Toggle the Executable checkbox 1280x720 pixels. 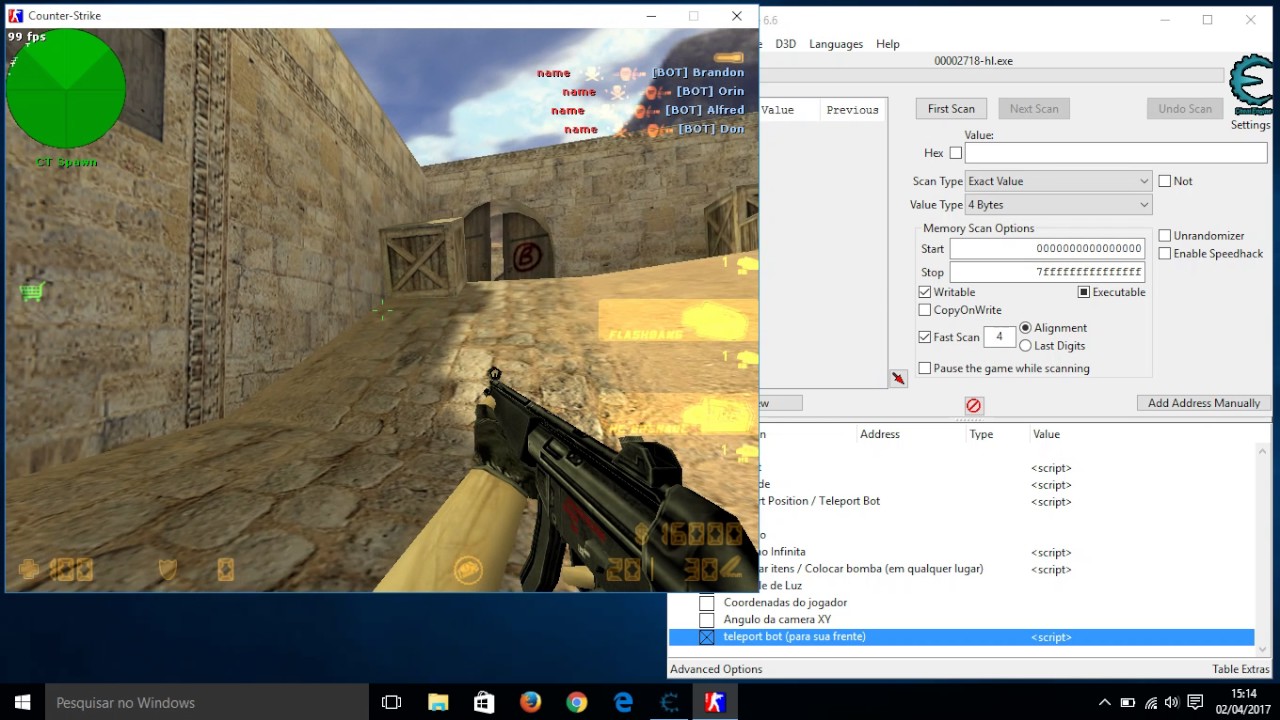point(1084,292)
